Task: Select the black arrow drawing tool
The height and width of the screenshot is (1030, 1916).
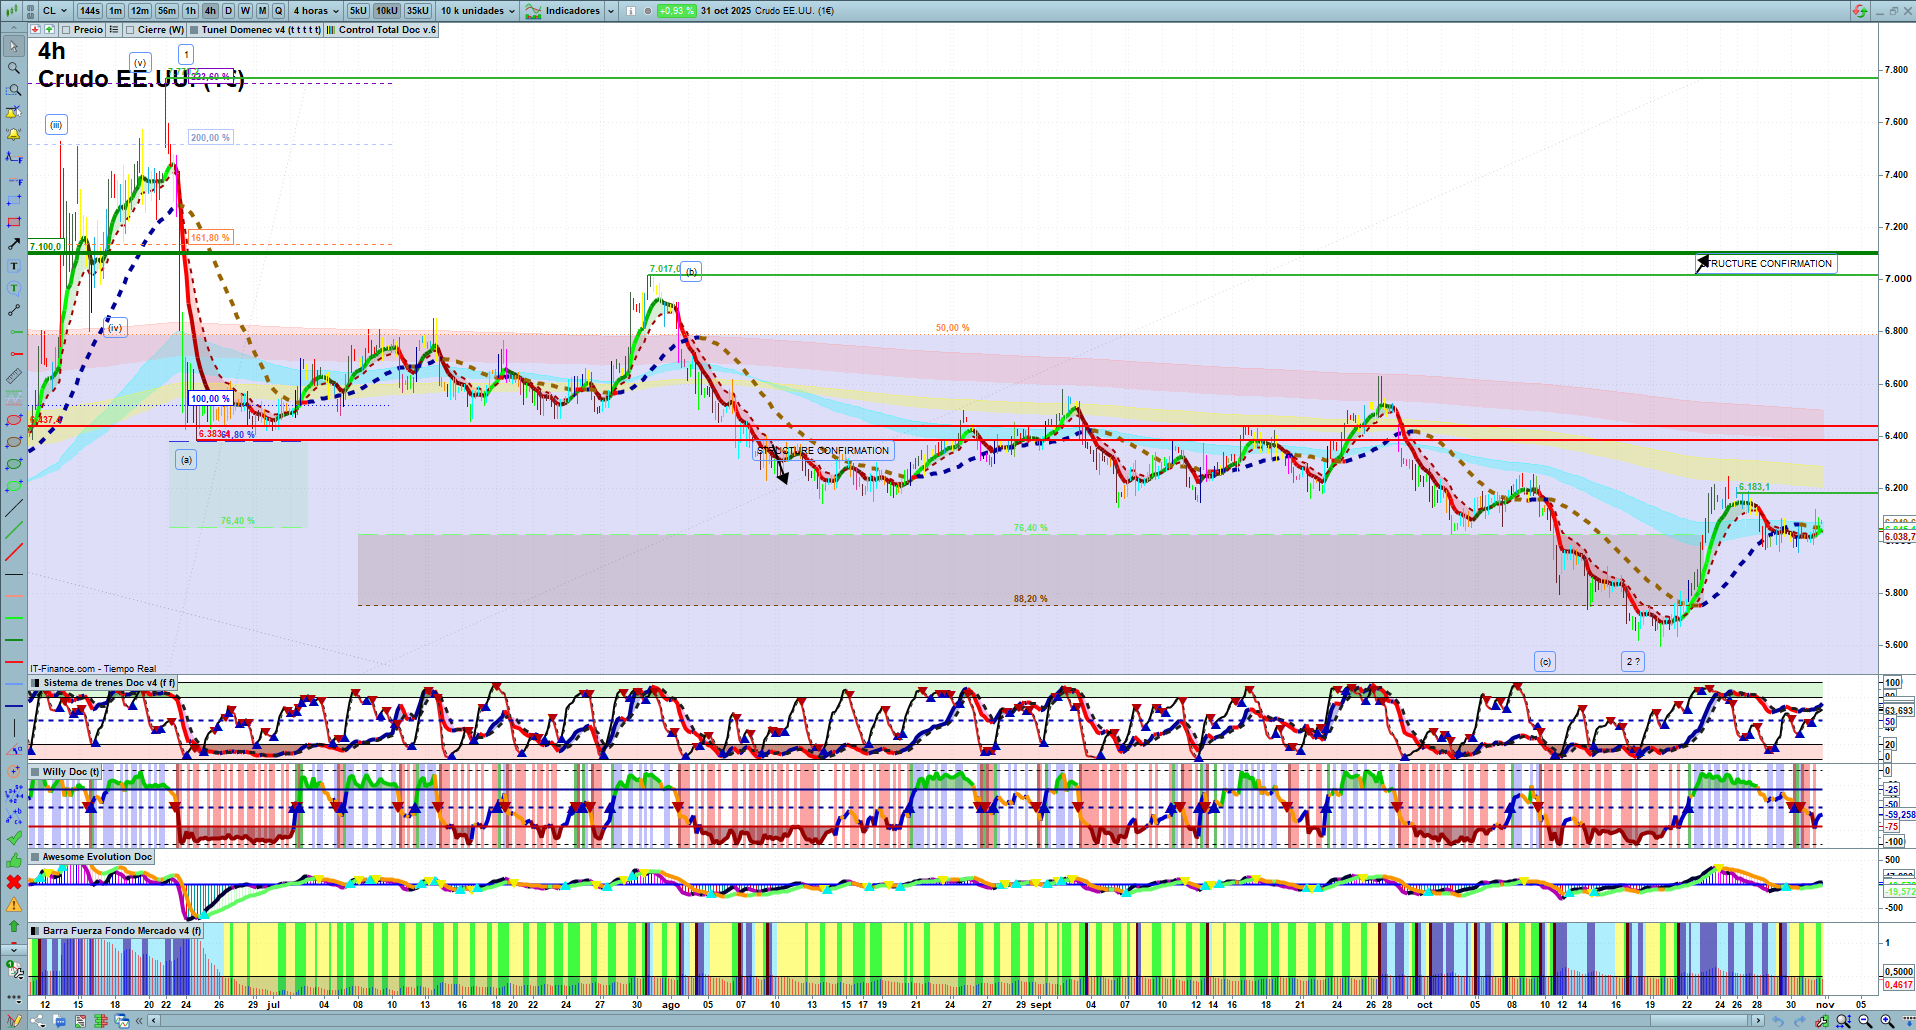Action: pos(14,244)
